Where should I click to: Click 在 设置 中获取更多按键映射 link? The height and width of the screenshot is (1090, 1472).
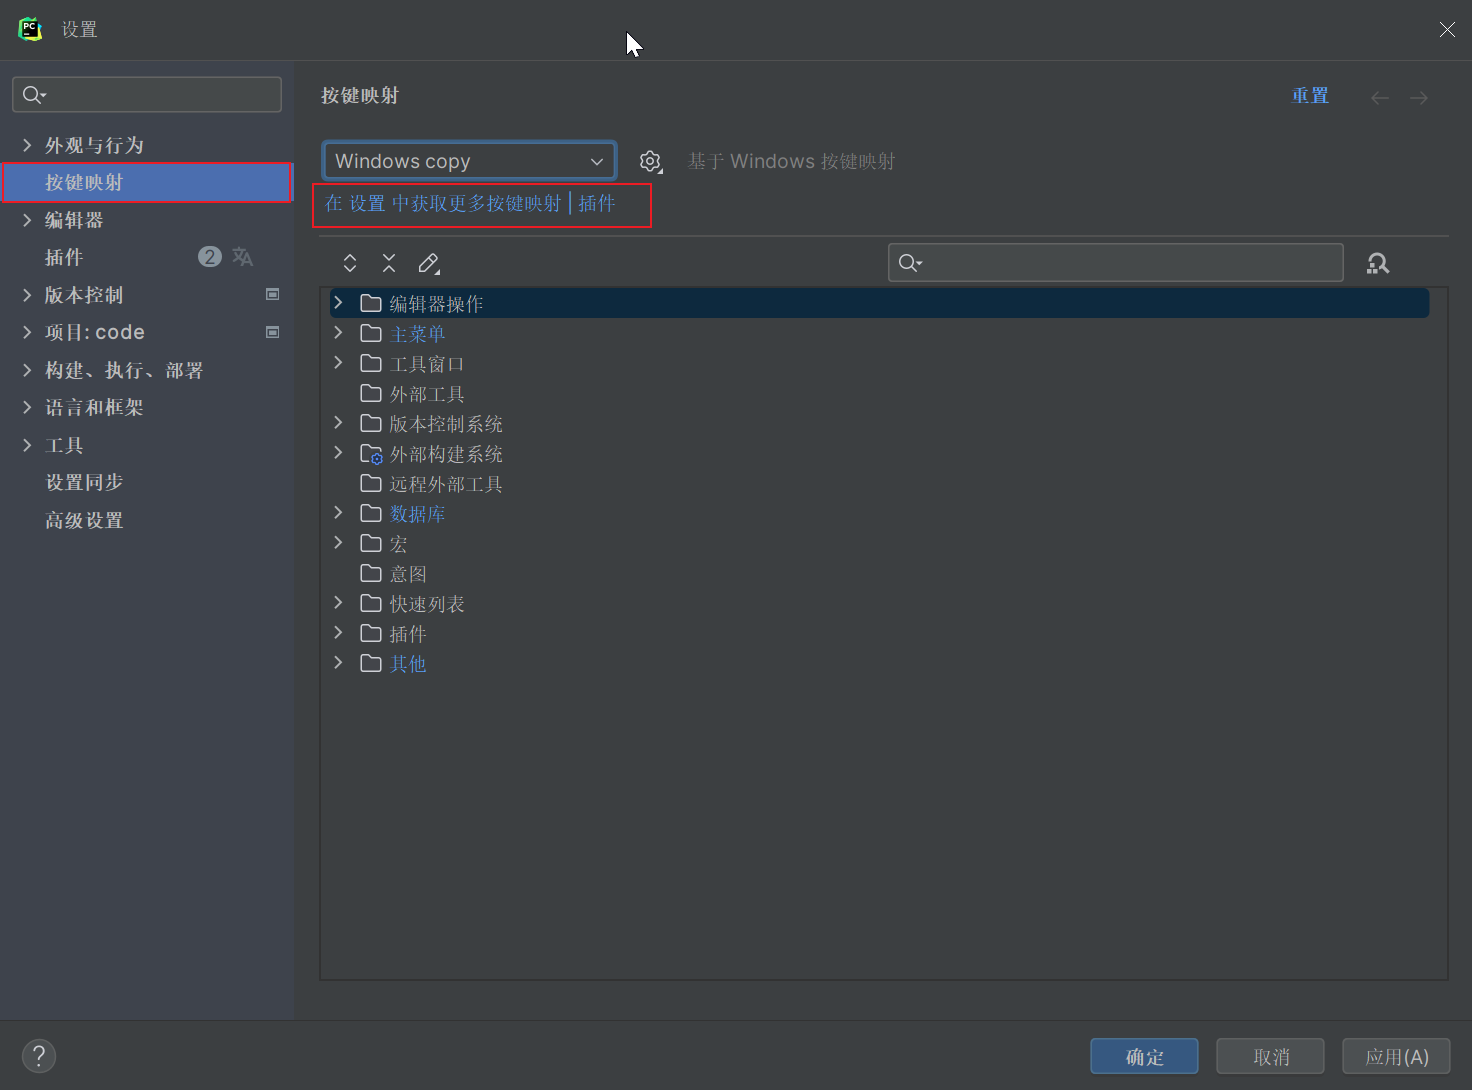tap(443, 204)
